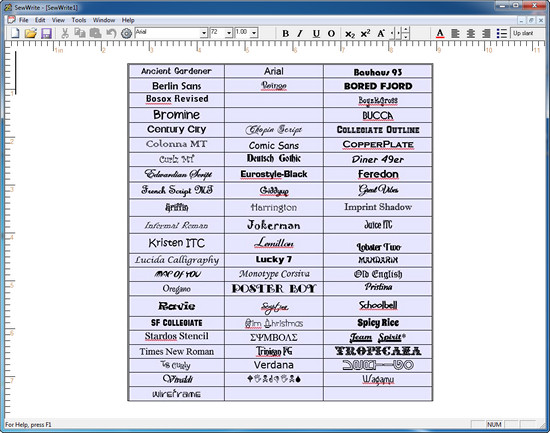
Task: Click the 'Jokerman' font sample
Action: click(x=274, y=225)
